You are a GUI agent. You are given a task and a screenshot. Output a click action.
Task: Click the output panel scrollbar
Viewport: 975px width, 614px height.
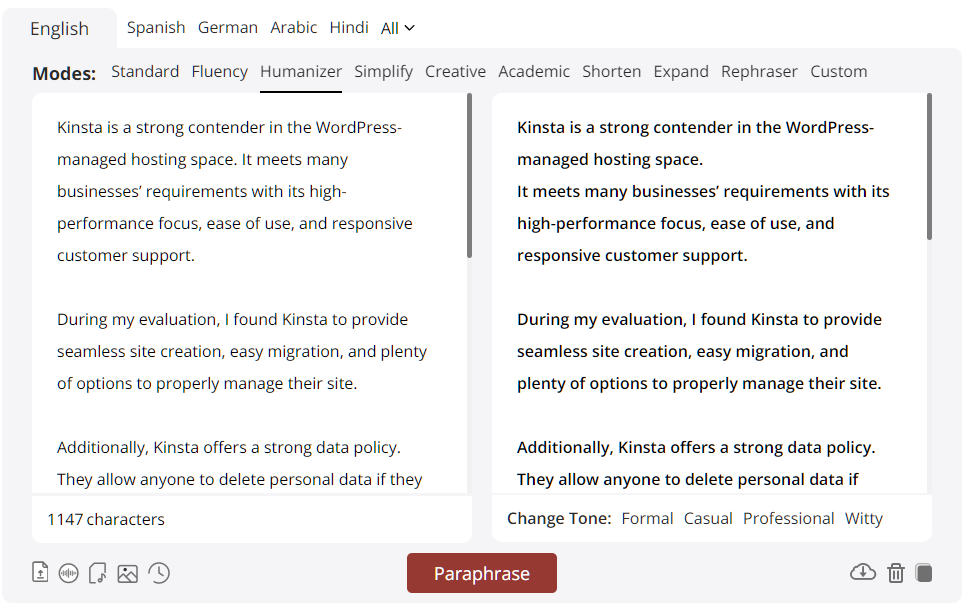pos(929,165)
